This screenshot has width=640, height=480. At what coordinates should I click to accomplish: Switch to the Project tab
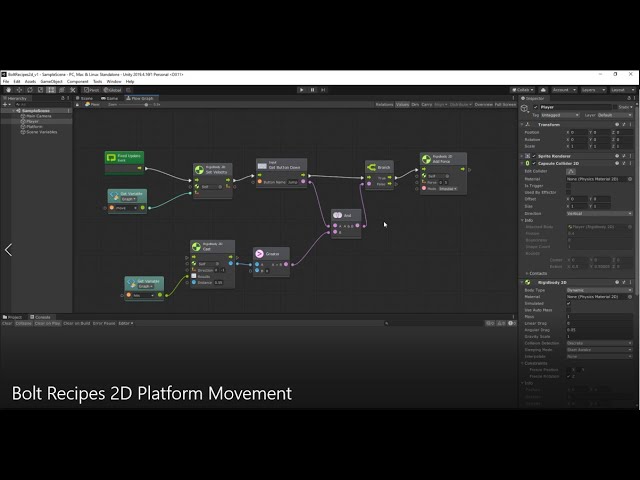click(x=12, y=317)
